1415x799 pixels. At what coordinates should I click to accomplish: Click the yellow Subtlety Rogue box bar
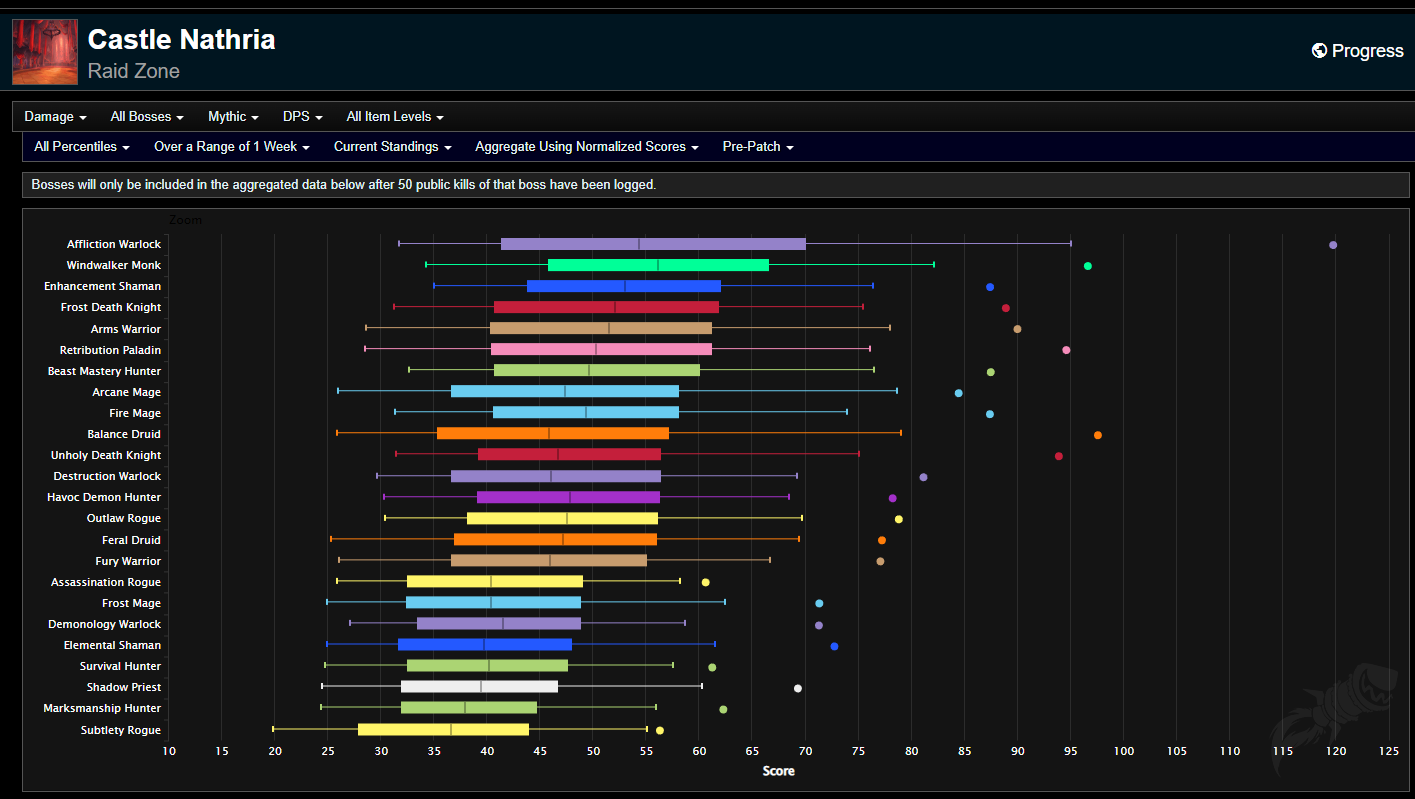pyautogui.click(x=443, y=729)
